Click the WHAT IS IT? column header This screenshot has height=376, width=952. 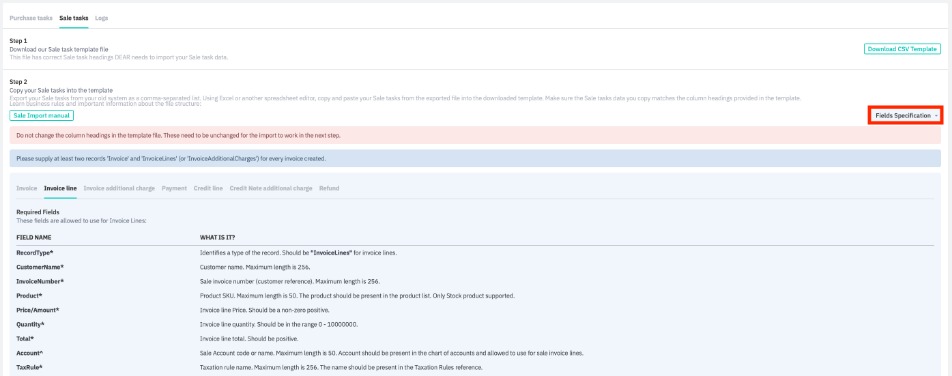217,238
